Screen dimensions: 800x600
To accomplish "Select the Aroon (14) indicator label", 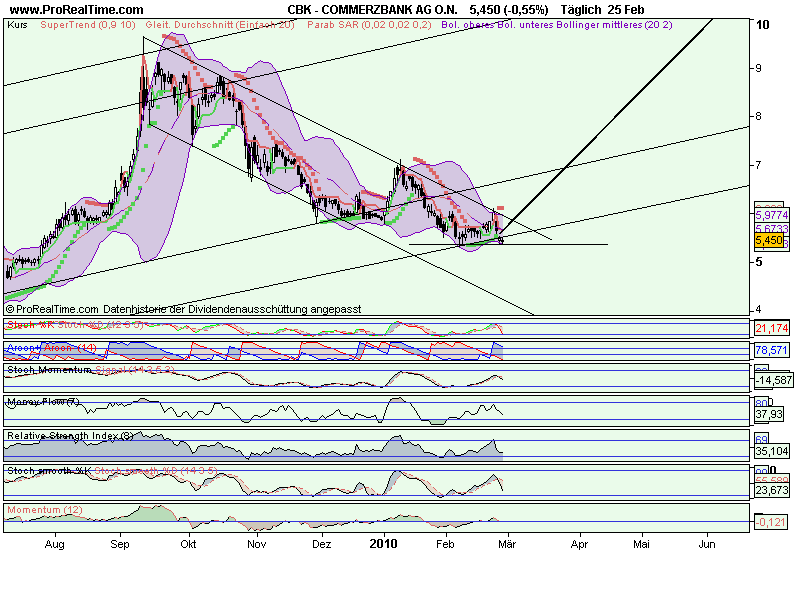I will pos(52,347).
